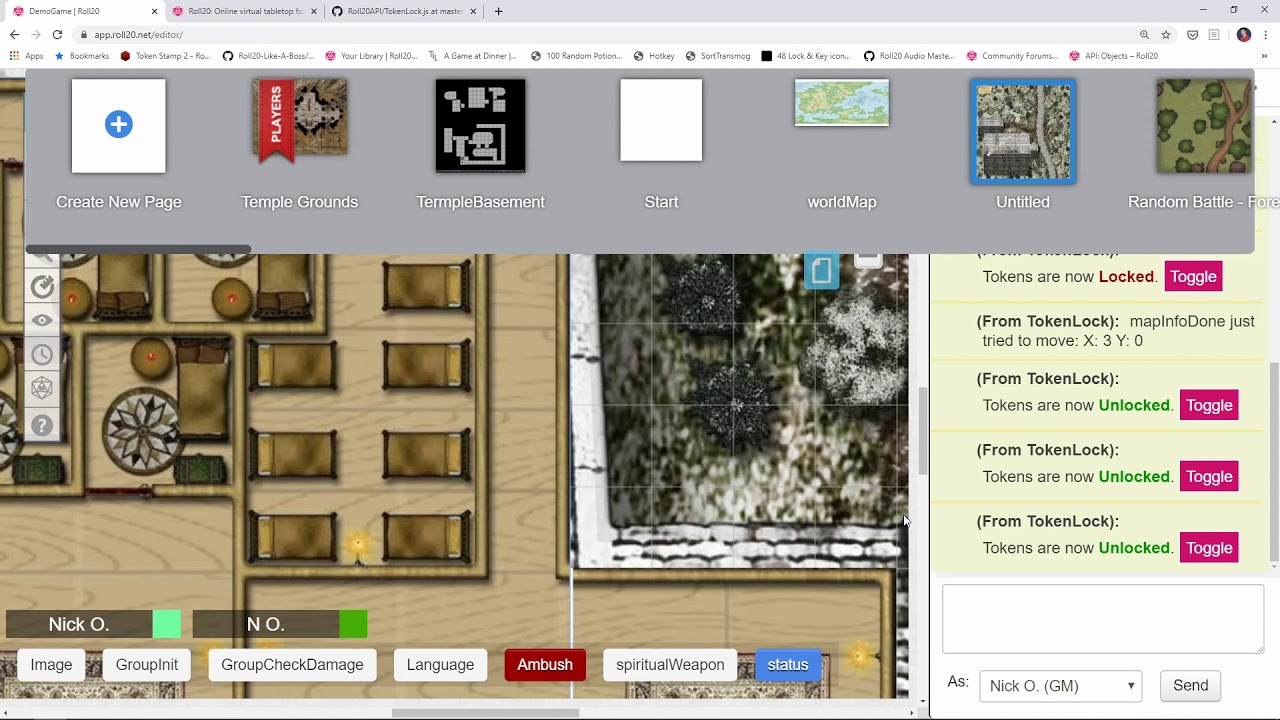
Task: Open the shield extension icon
Action: click(1193, 34)
